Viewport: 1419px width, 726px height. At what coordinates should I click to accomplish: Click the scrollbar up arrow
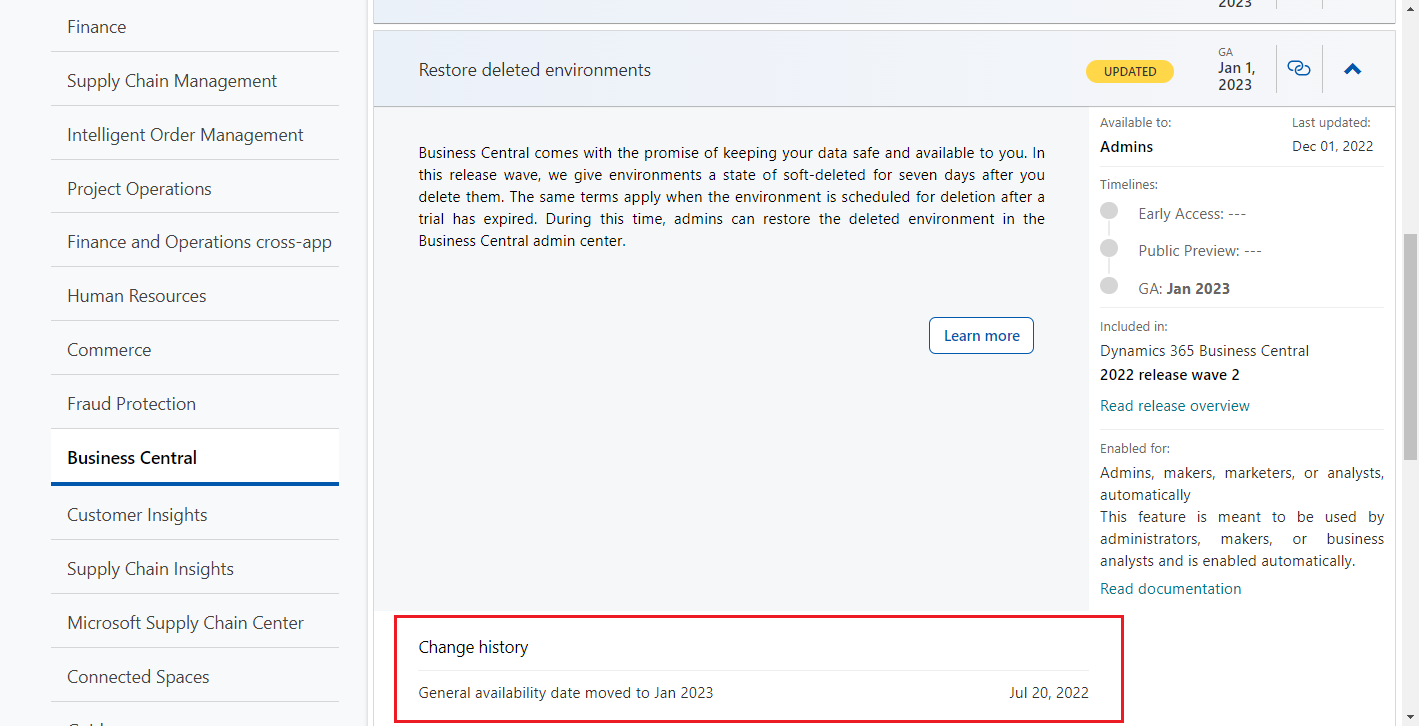[1410, 9]
